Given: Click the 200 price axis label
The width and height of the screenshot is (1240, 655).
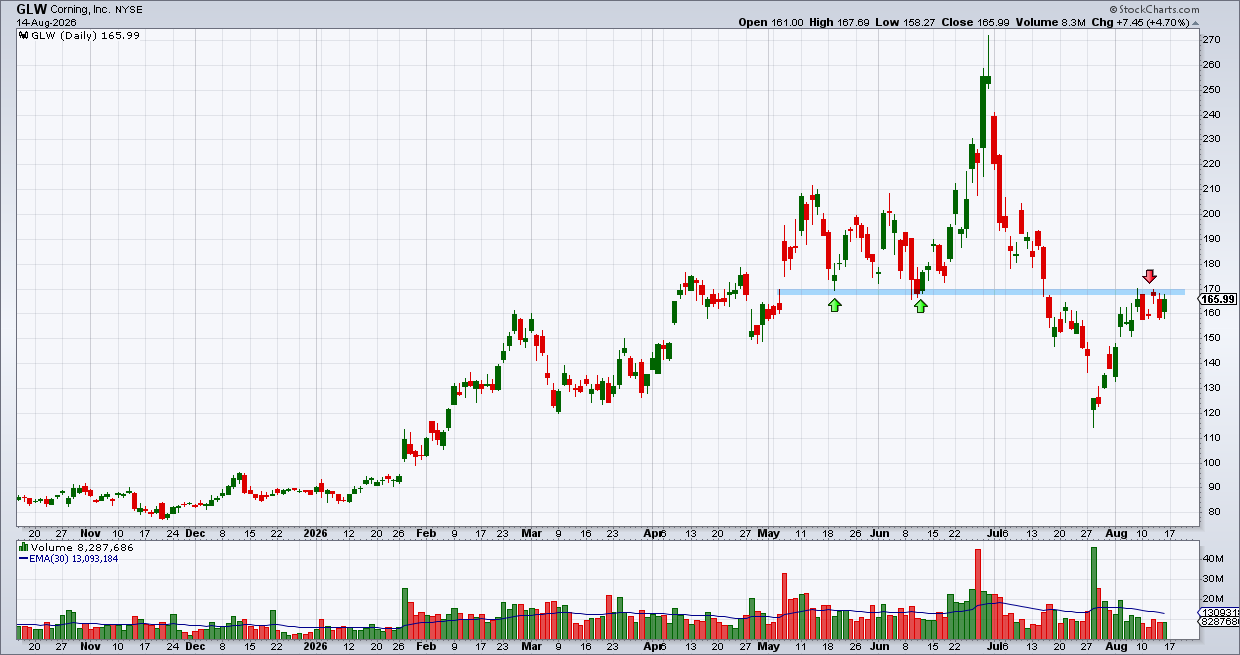Looking at the screenshot, I should [1211, 214].
